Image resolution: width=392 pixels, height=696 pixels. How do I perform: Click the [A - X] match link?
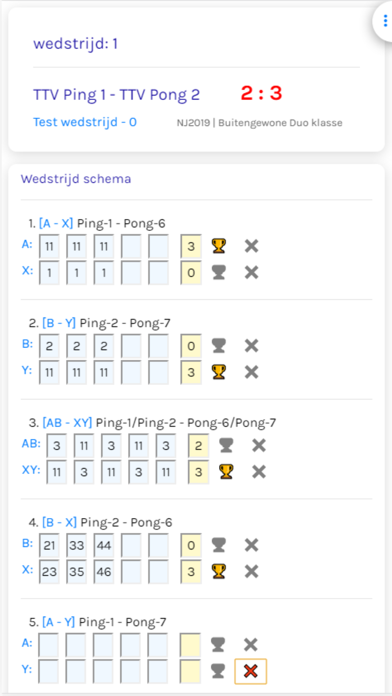click(56, 223)
